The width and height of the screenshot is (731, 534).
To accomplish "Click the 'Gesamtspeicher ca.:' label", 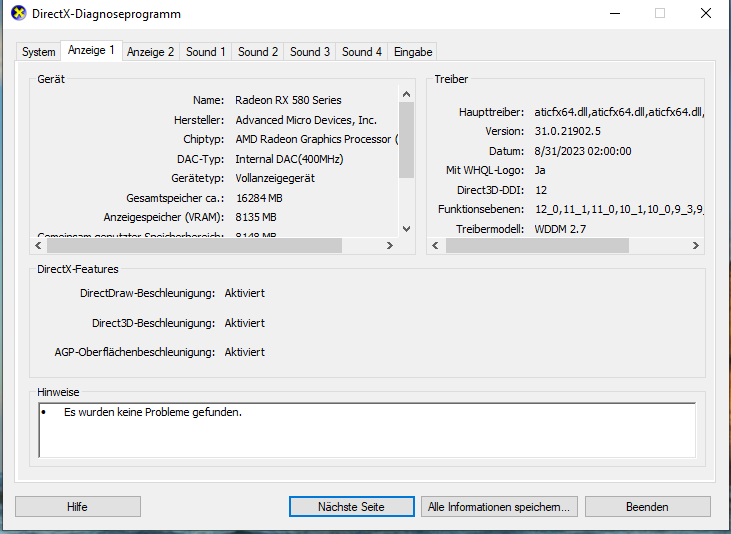I will (x=175, y=198).
